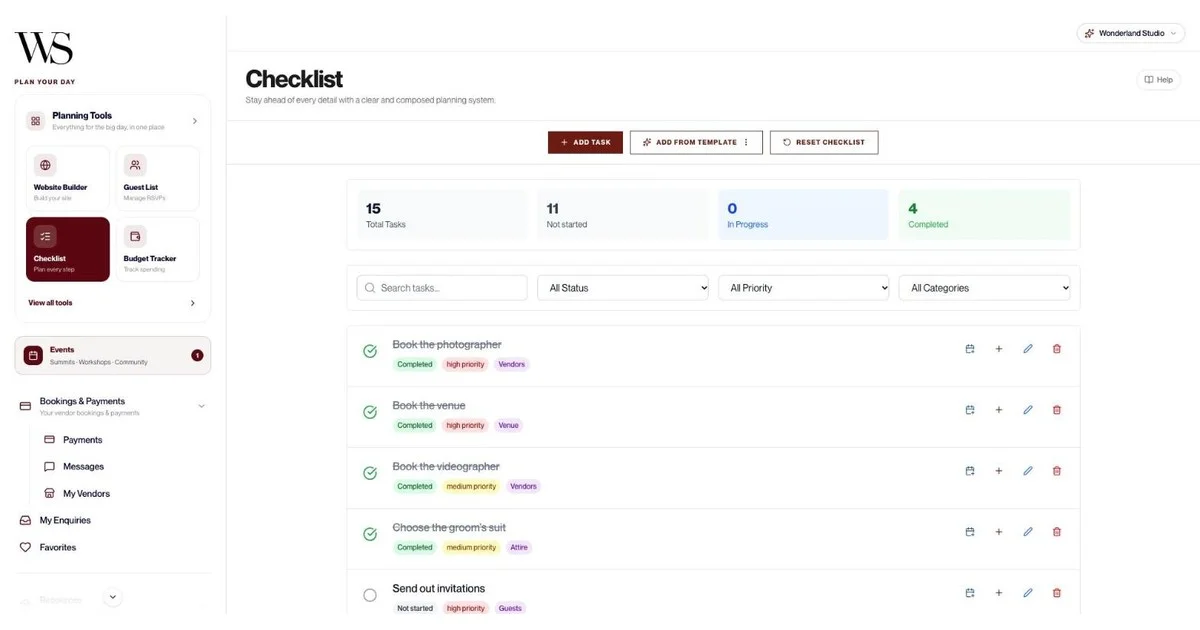
Task: Open calendar icon for Book the videographer
Action: pos(970,471)
